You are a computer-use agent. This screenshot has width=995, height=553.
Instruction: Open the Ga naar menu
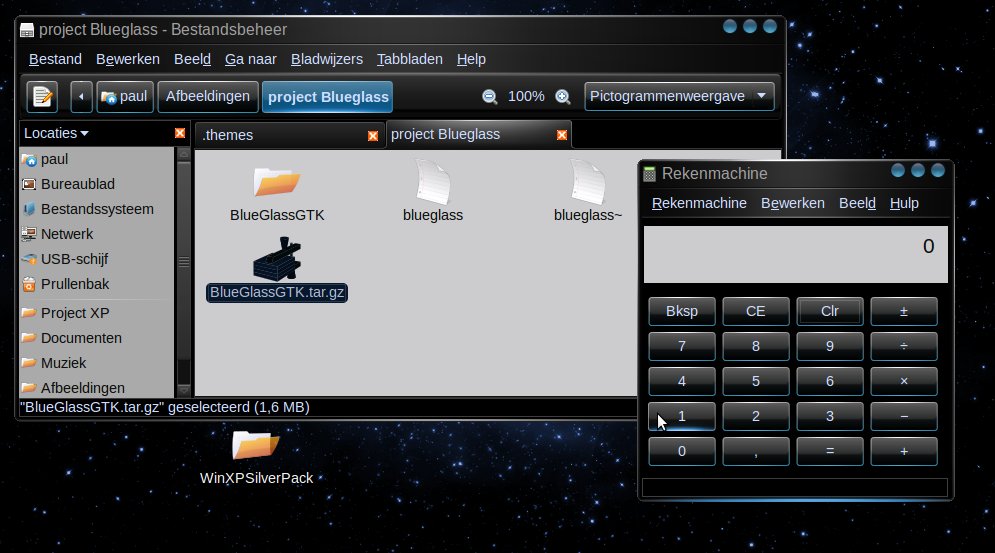[251, 59]
